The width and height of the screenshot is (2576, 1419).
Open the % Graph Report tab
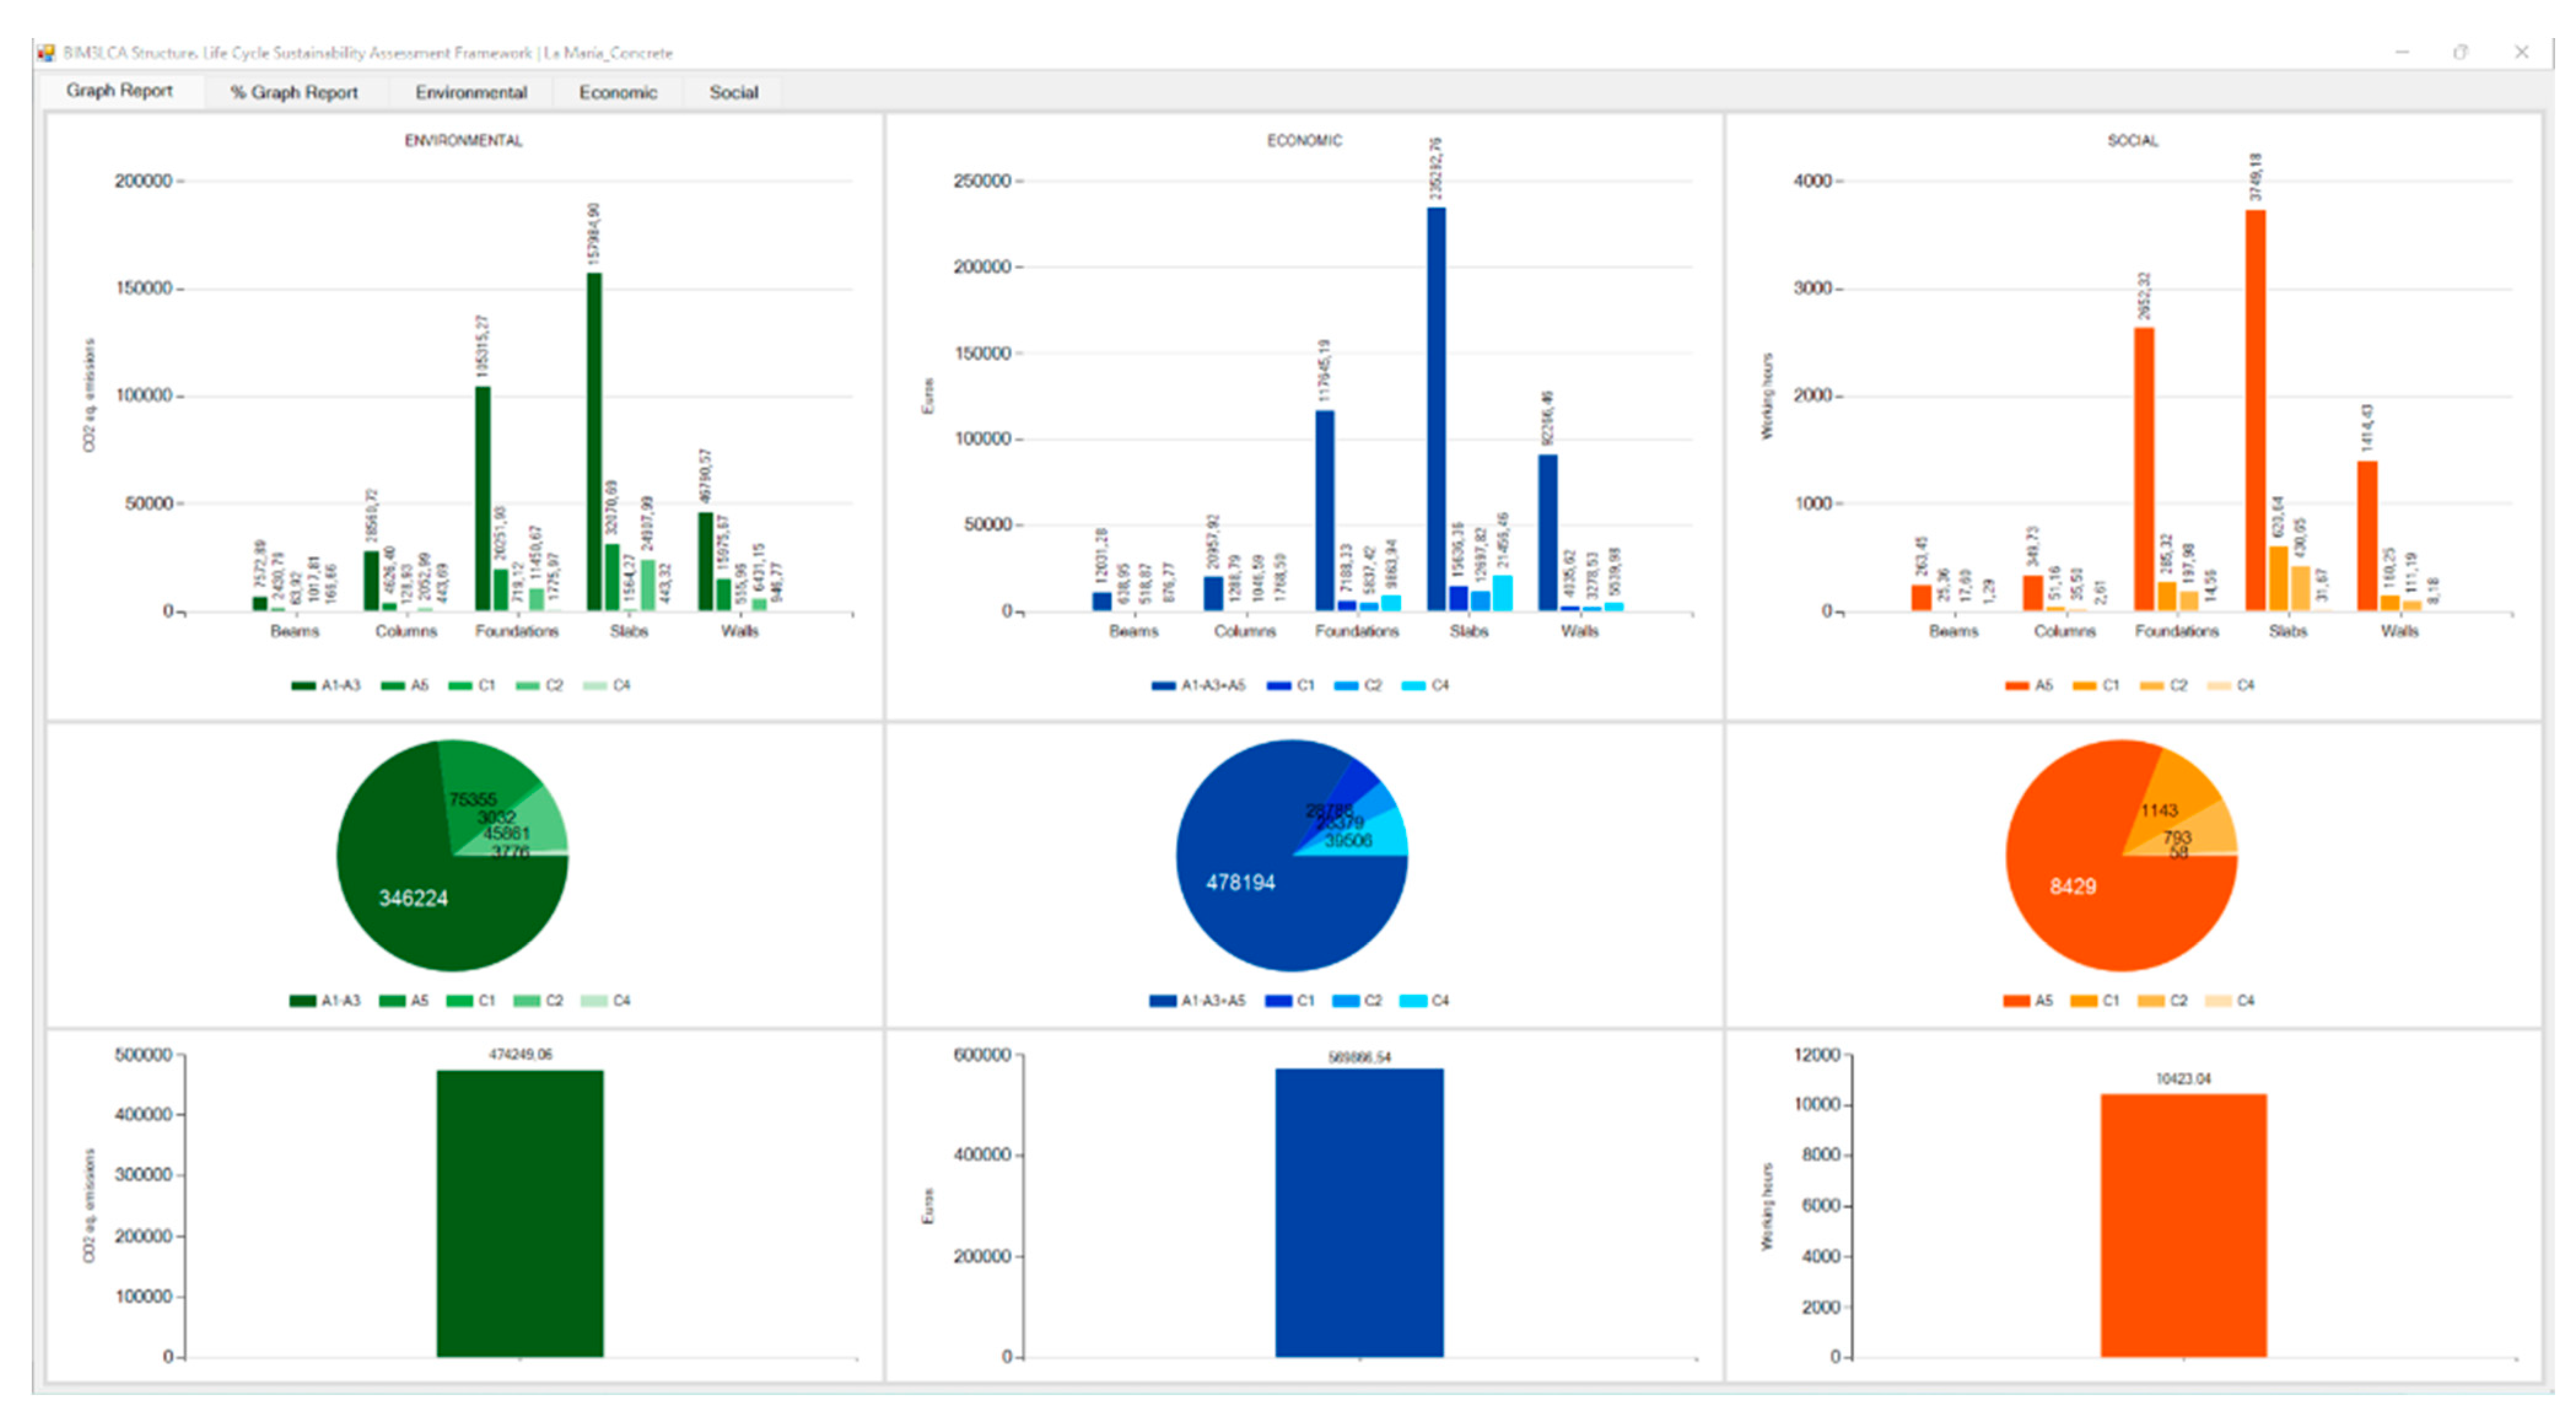293,92
